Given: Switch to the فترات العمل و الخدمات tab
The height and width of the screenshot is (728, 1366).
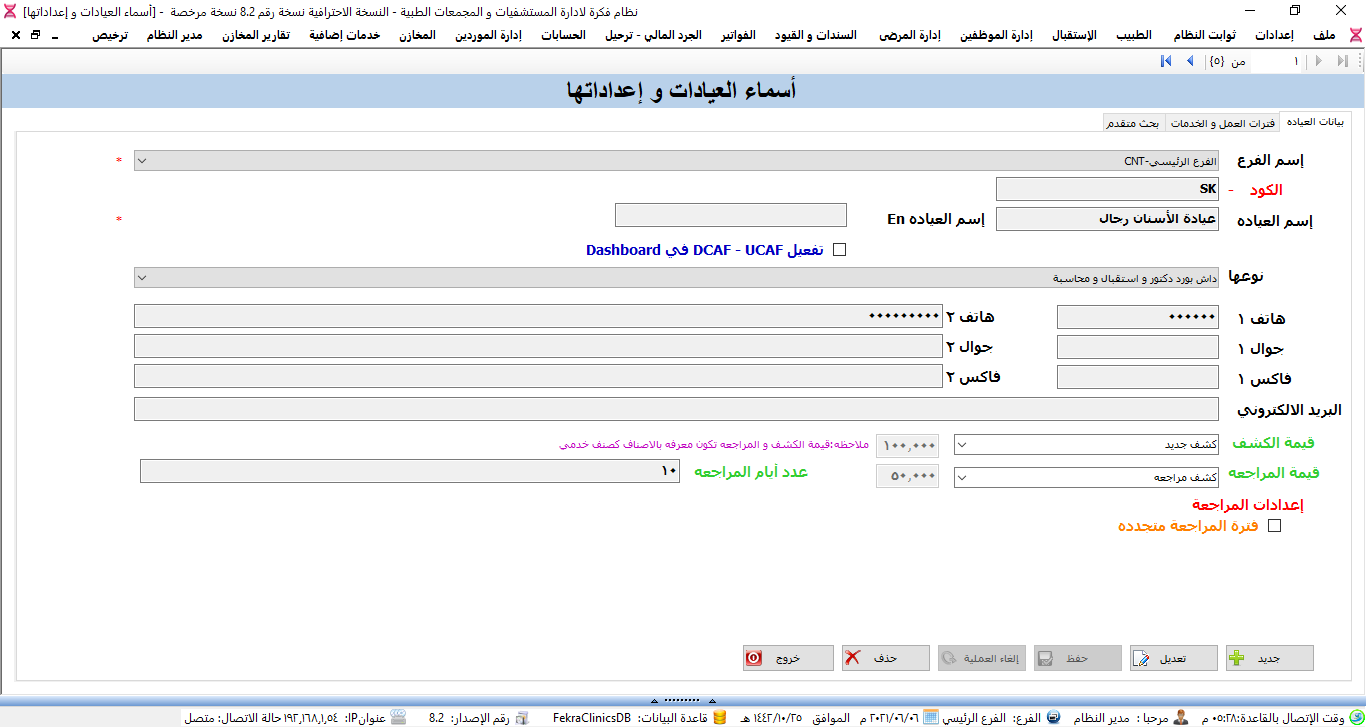Looking at the screenshot, I should (x=1222, y=124).
